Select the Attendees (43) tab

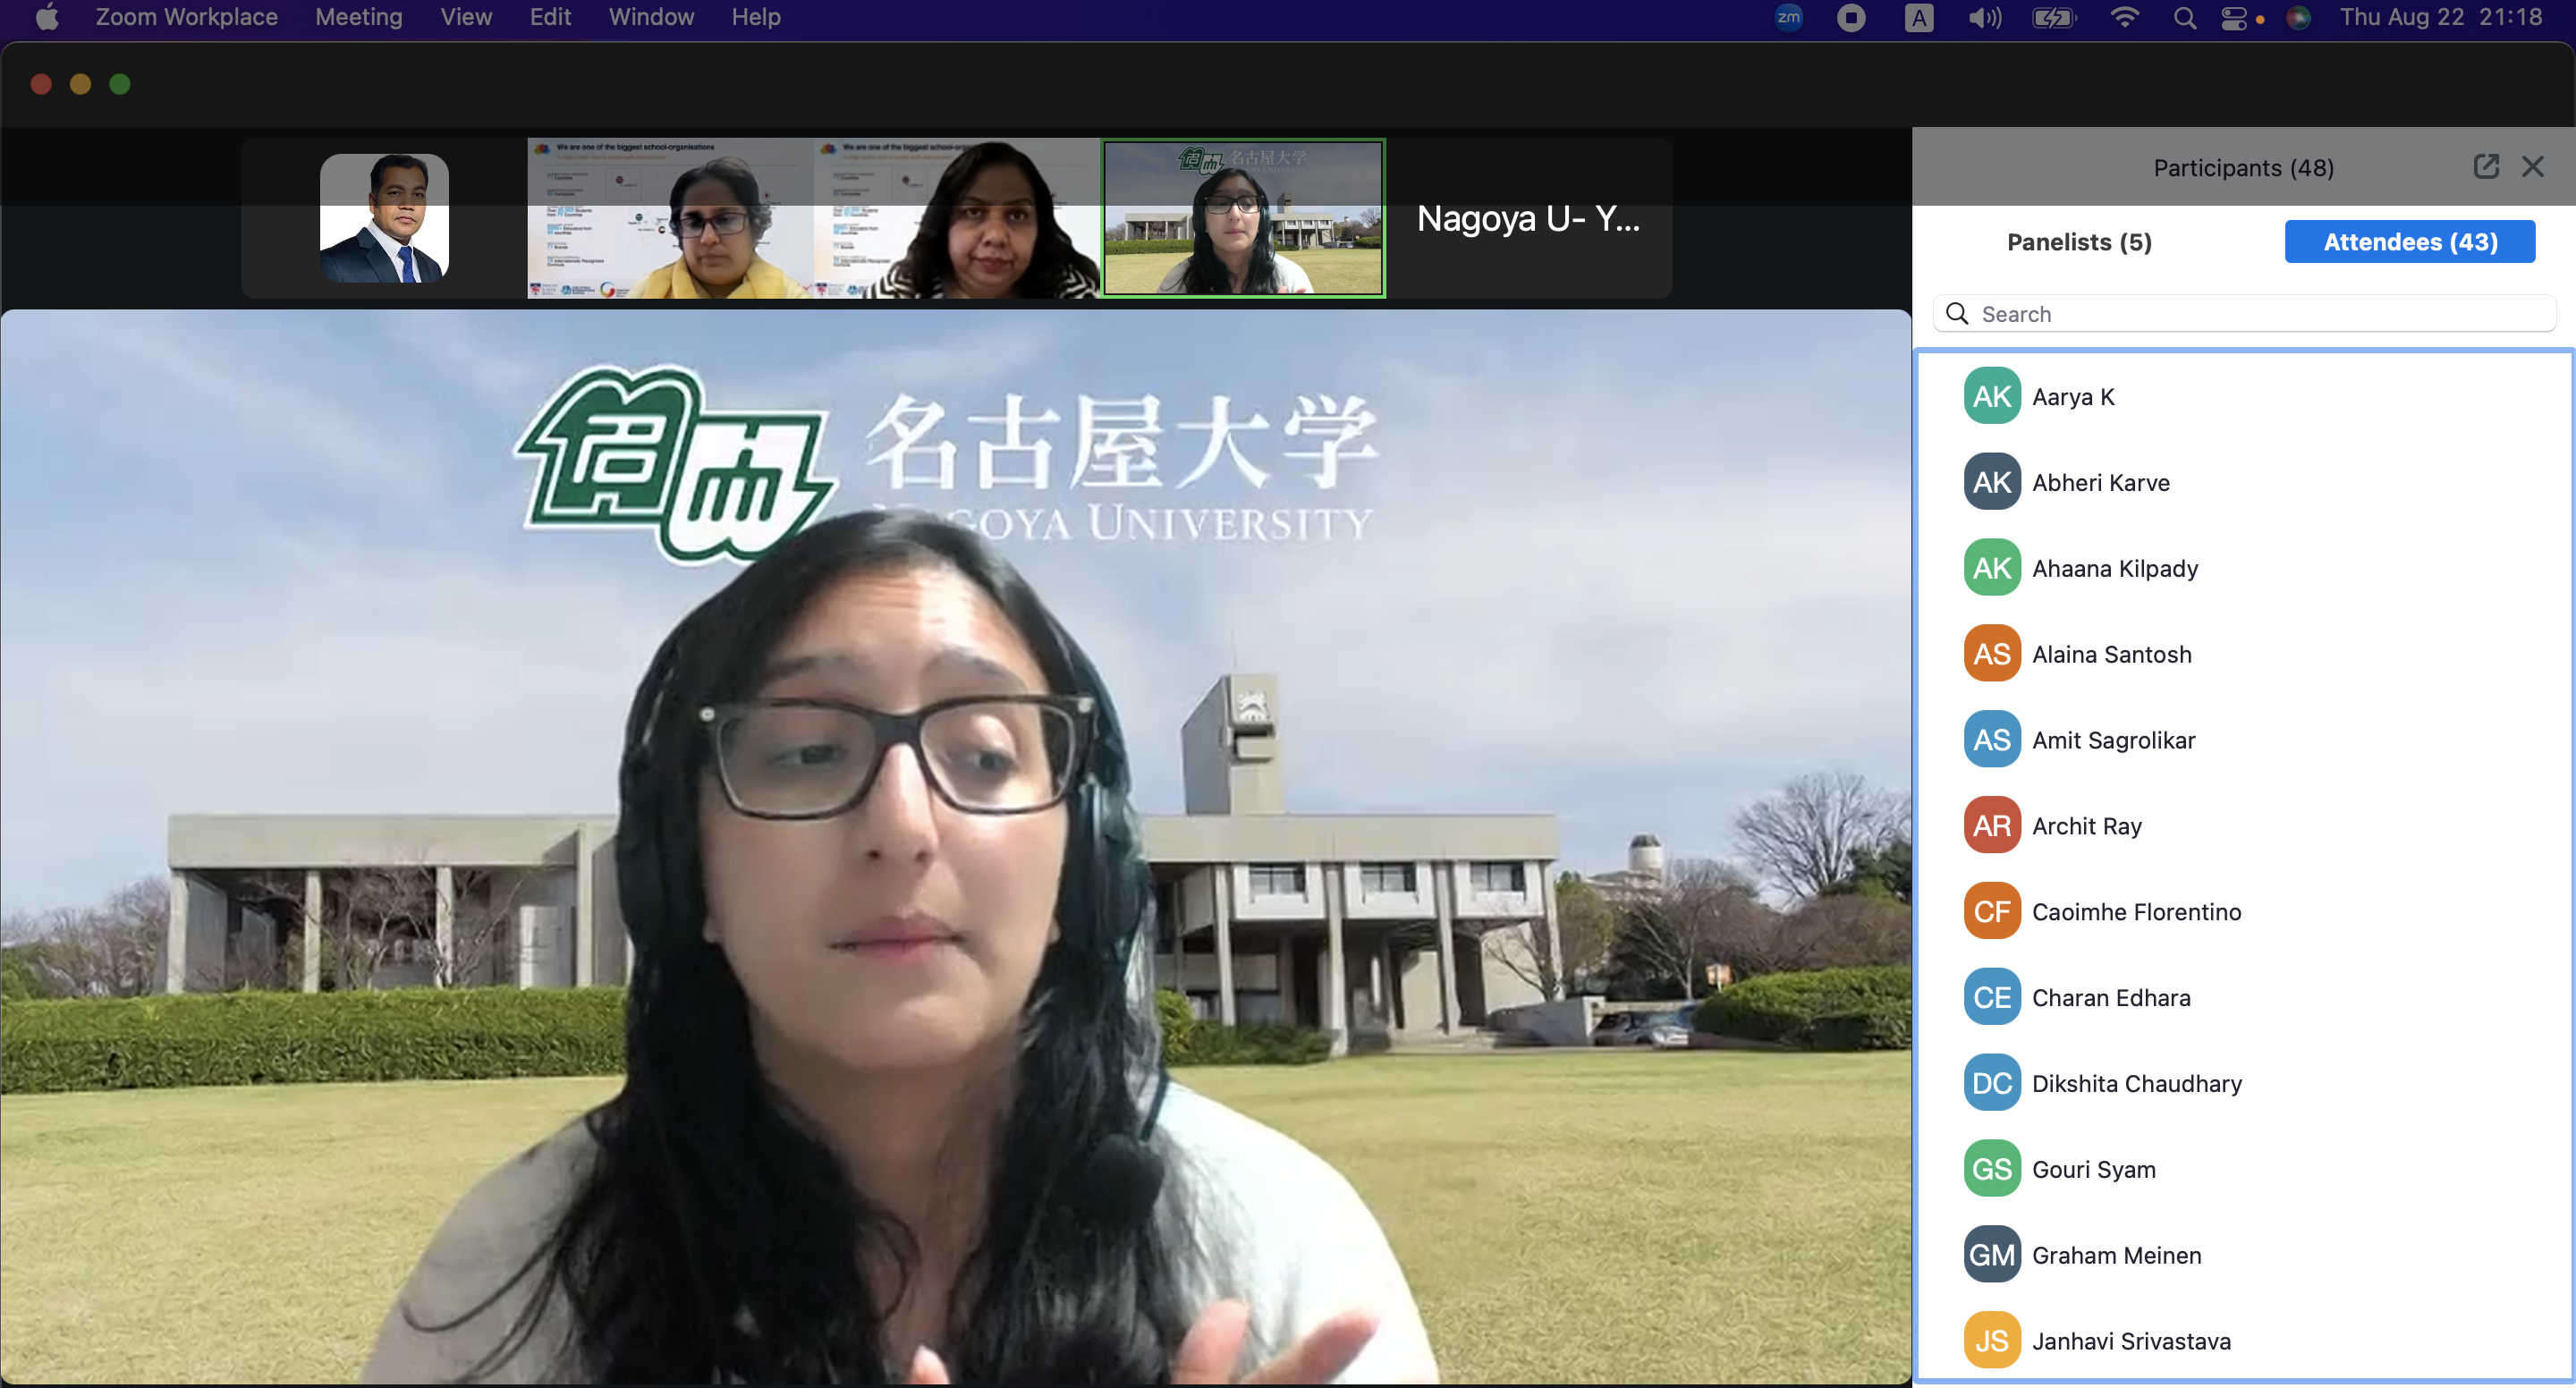2409,242
